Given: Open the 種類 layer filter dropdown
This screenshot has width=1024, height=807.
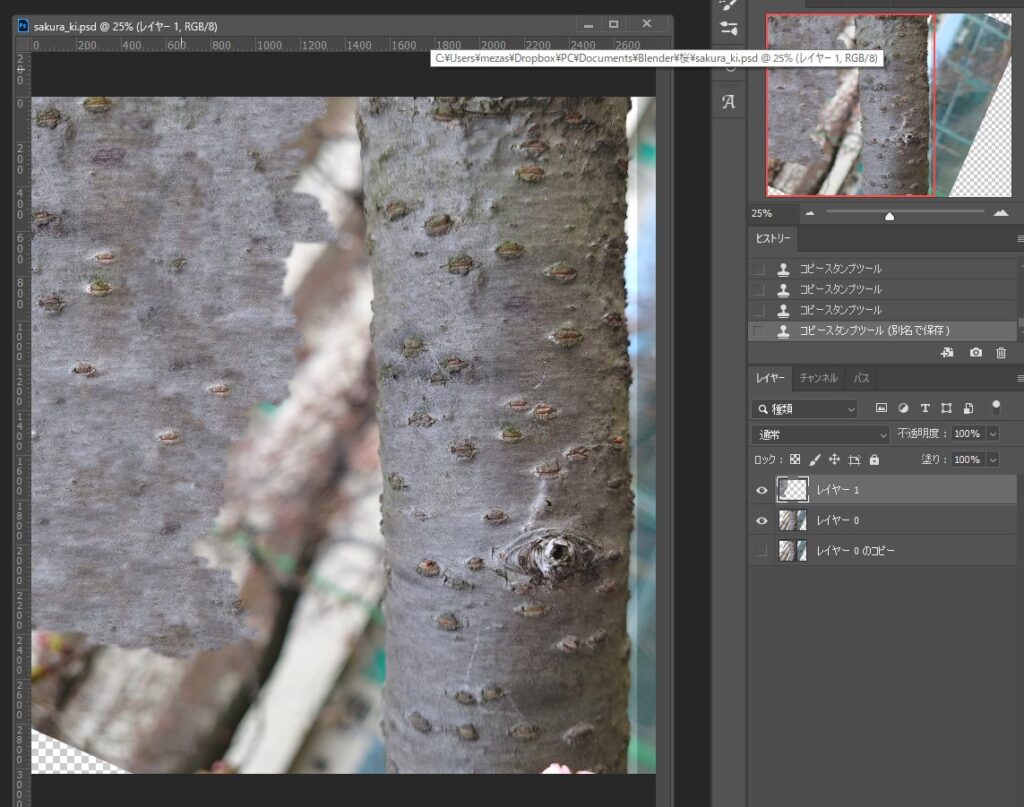Looking at the screenshot, I should [x=805, y=408].
